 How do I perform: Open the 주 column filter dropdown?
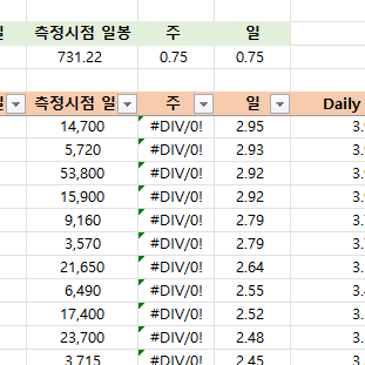pos(203,104)
